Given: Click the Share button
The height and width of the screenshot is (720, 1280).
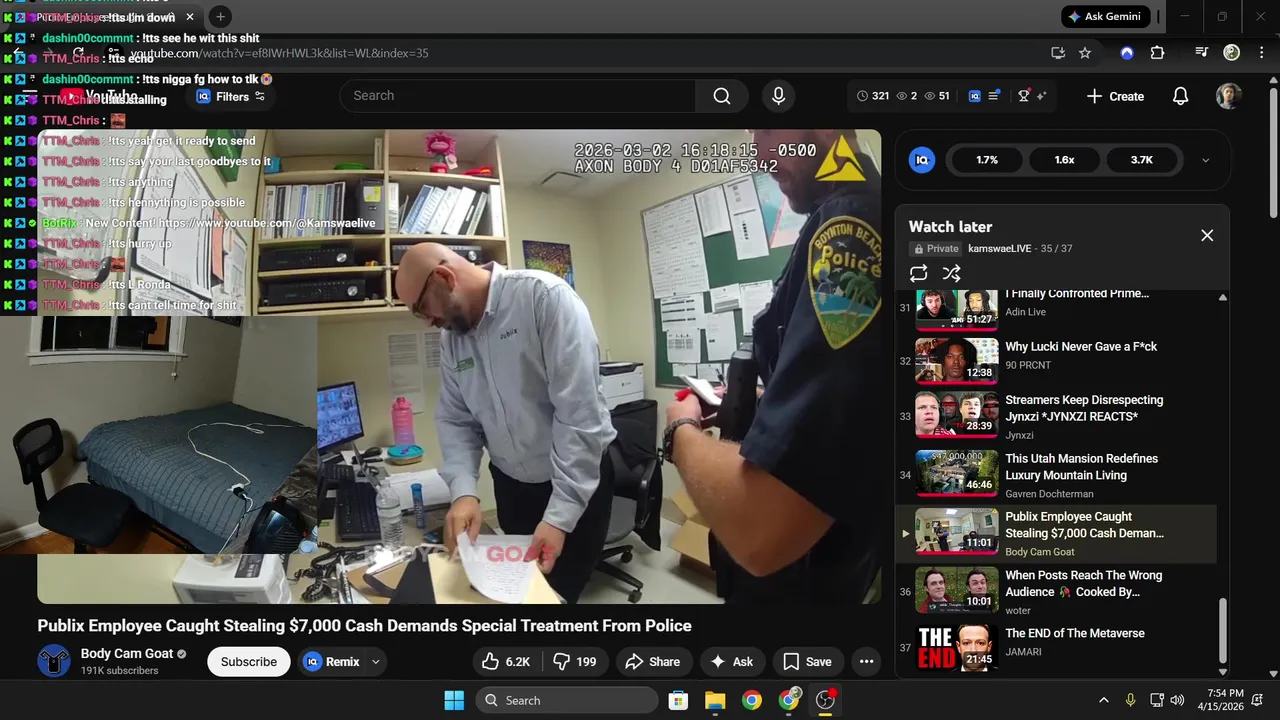Looking at the screenshot, I should tap(652, 661).
